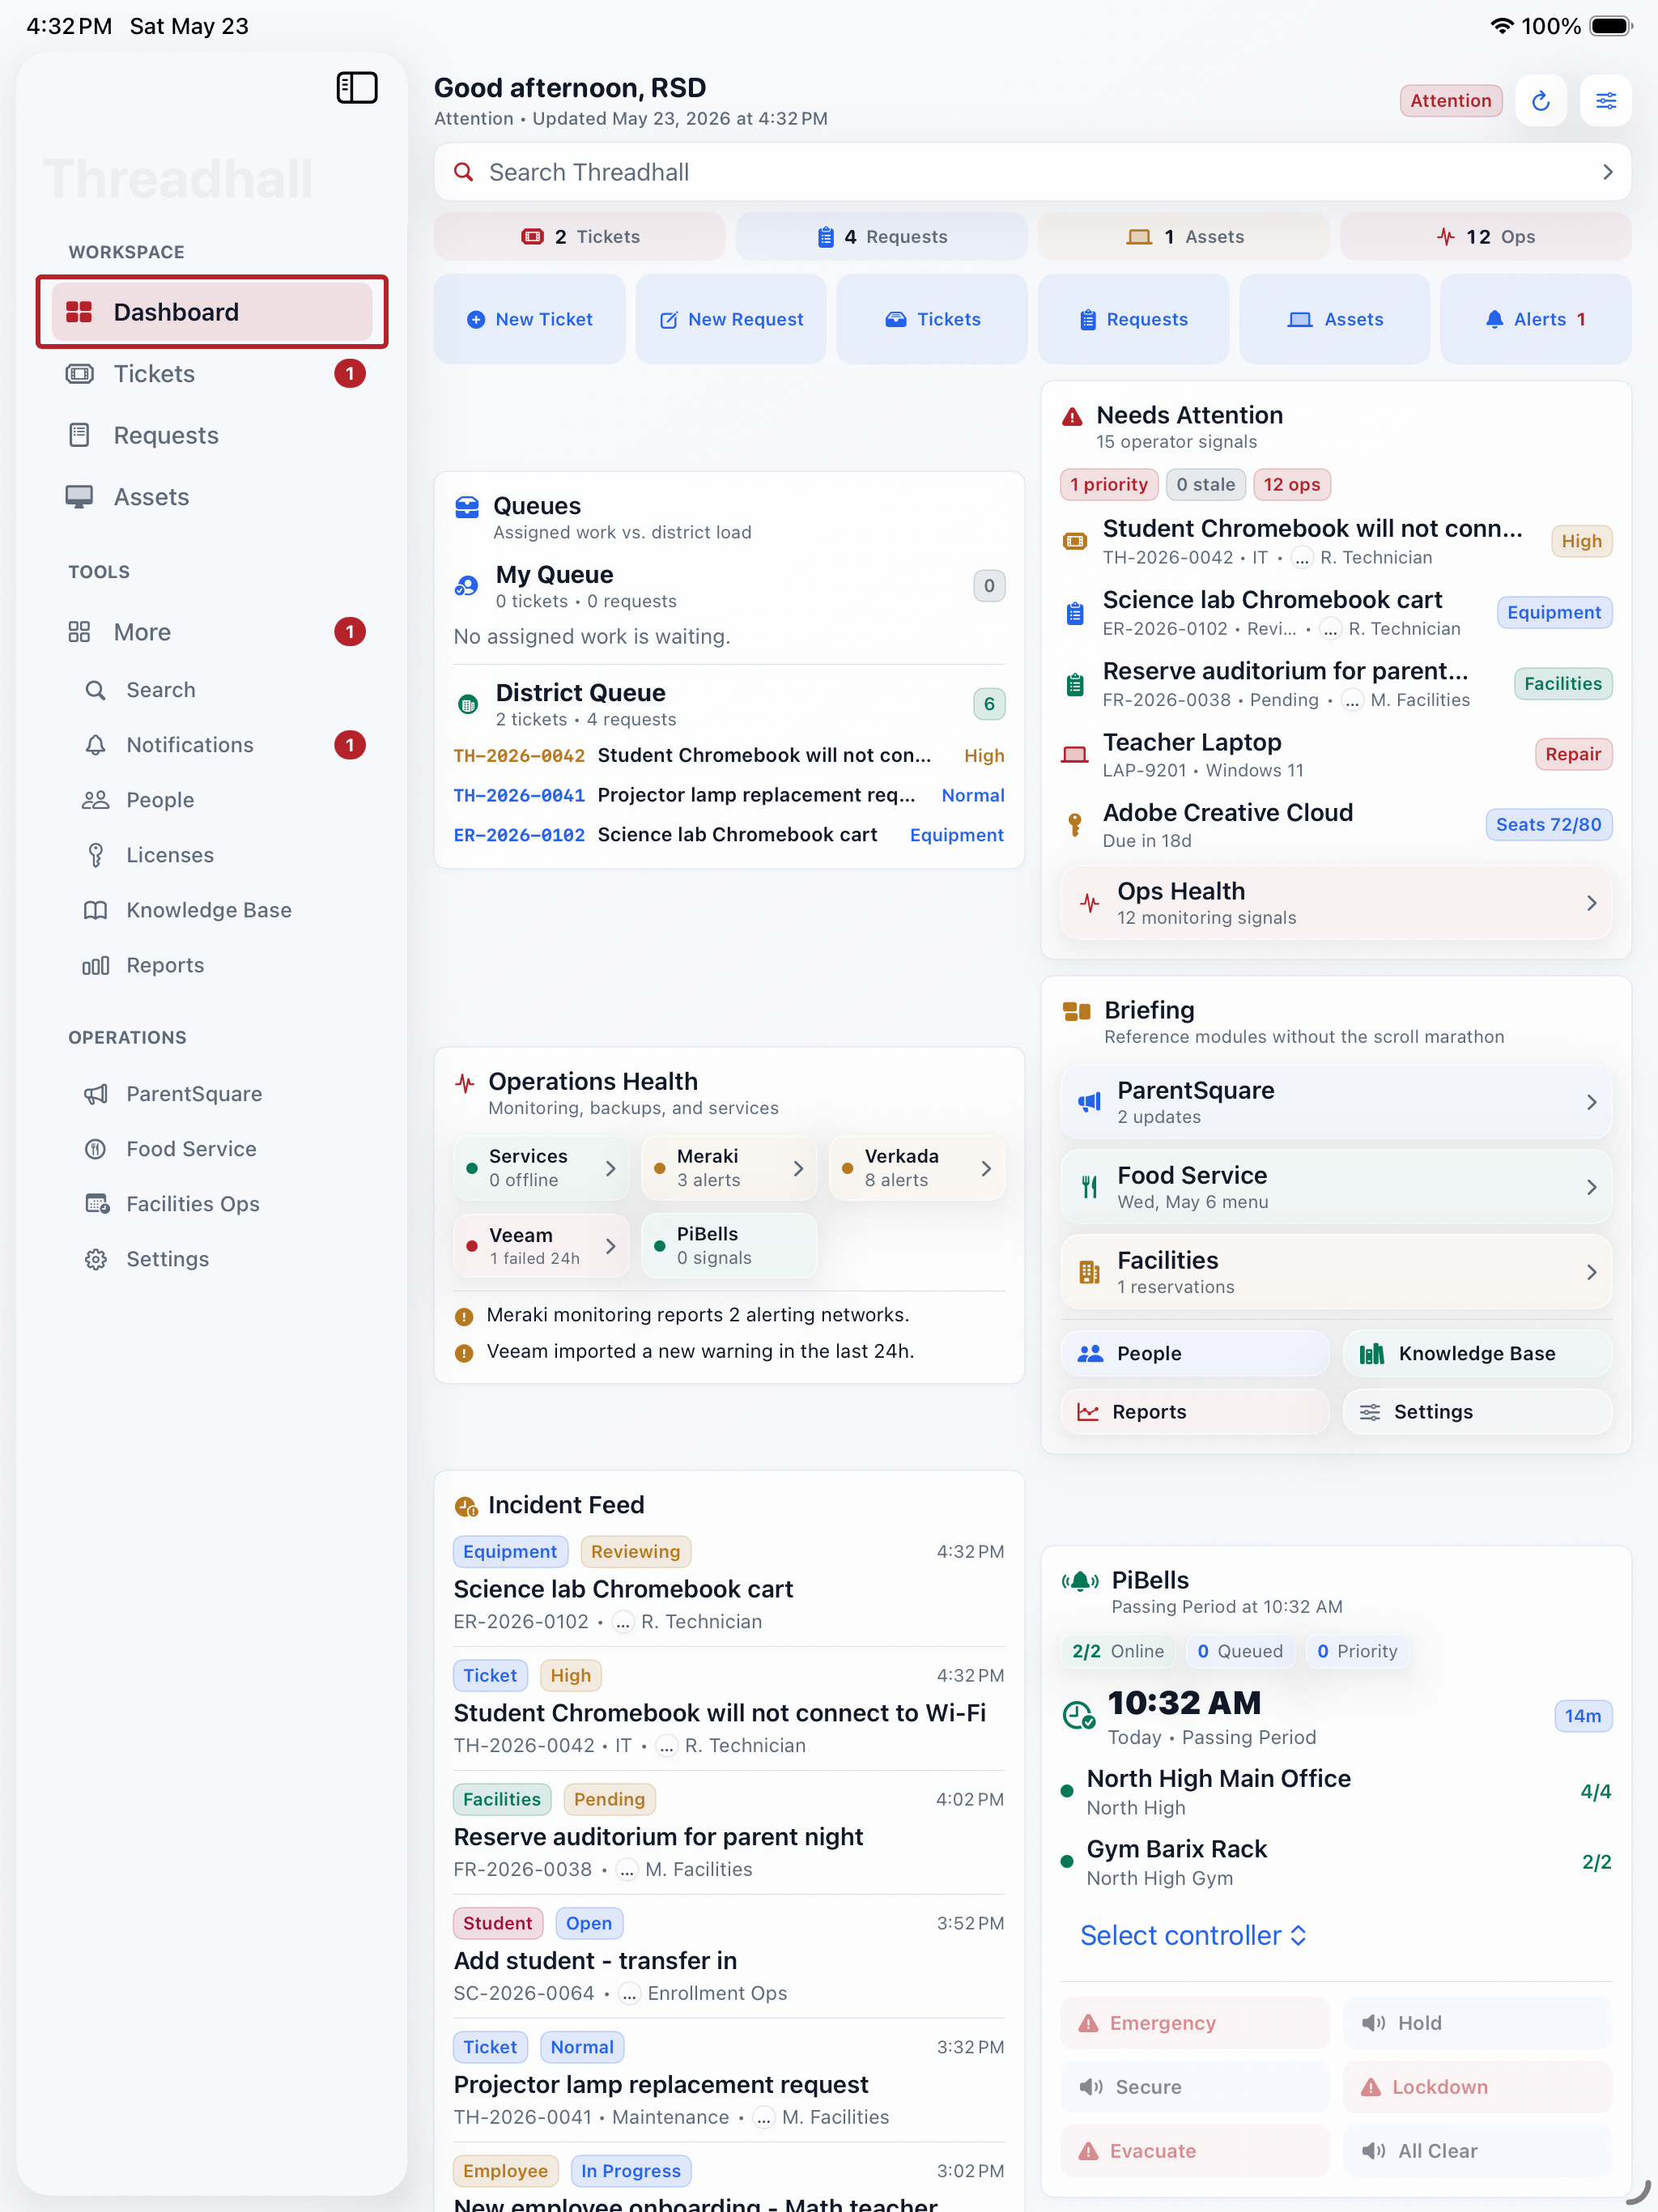Click the Knowledge Base book icon in the sidebar
Viewport: 1658px width, 2212px height.
point(95,910)
